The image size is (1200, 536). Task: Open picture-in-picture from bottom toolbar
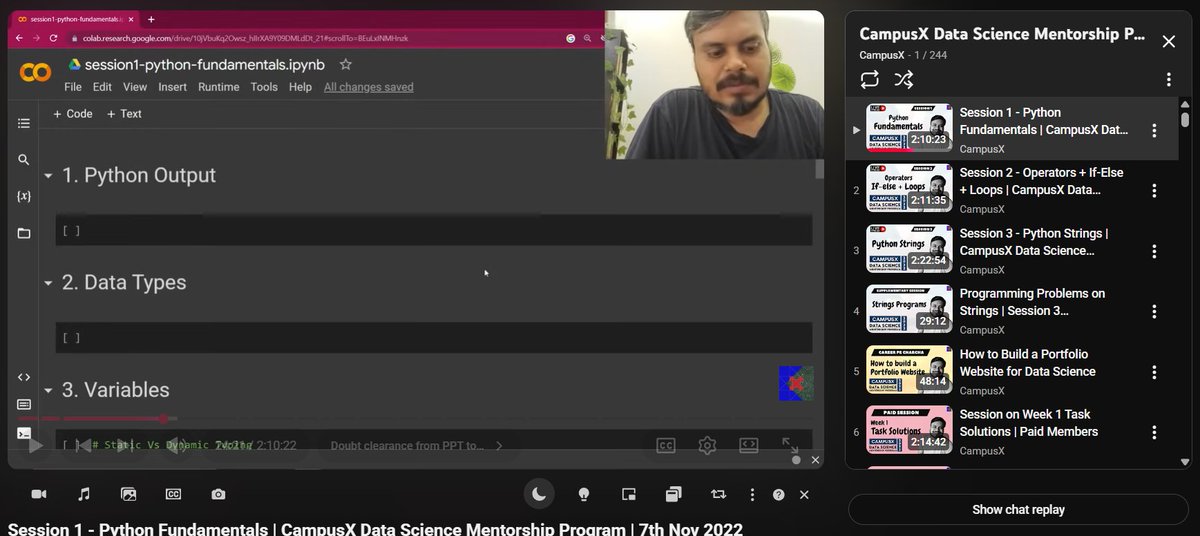[629, 494]
